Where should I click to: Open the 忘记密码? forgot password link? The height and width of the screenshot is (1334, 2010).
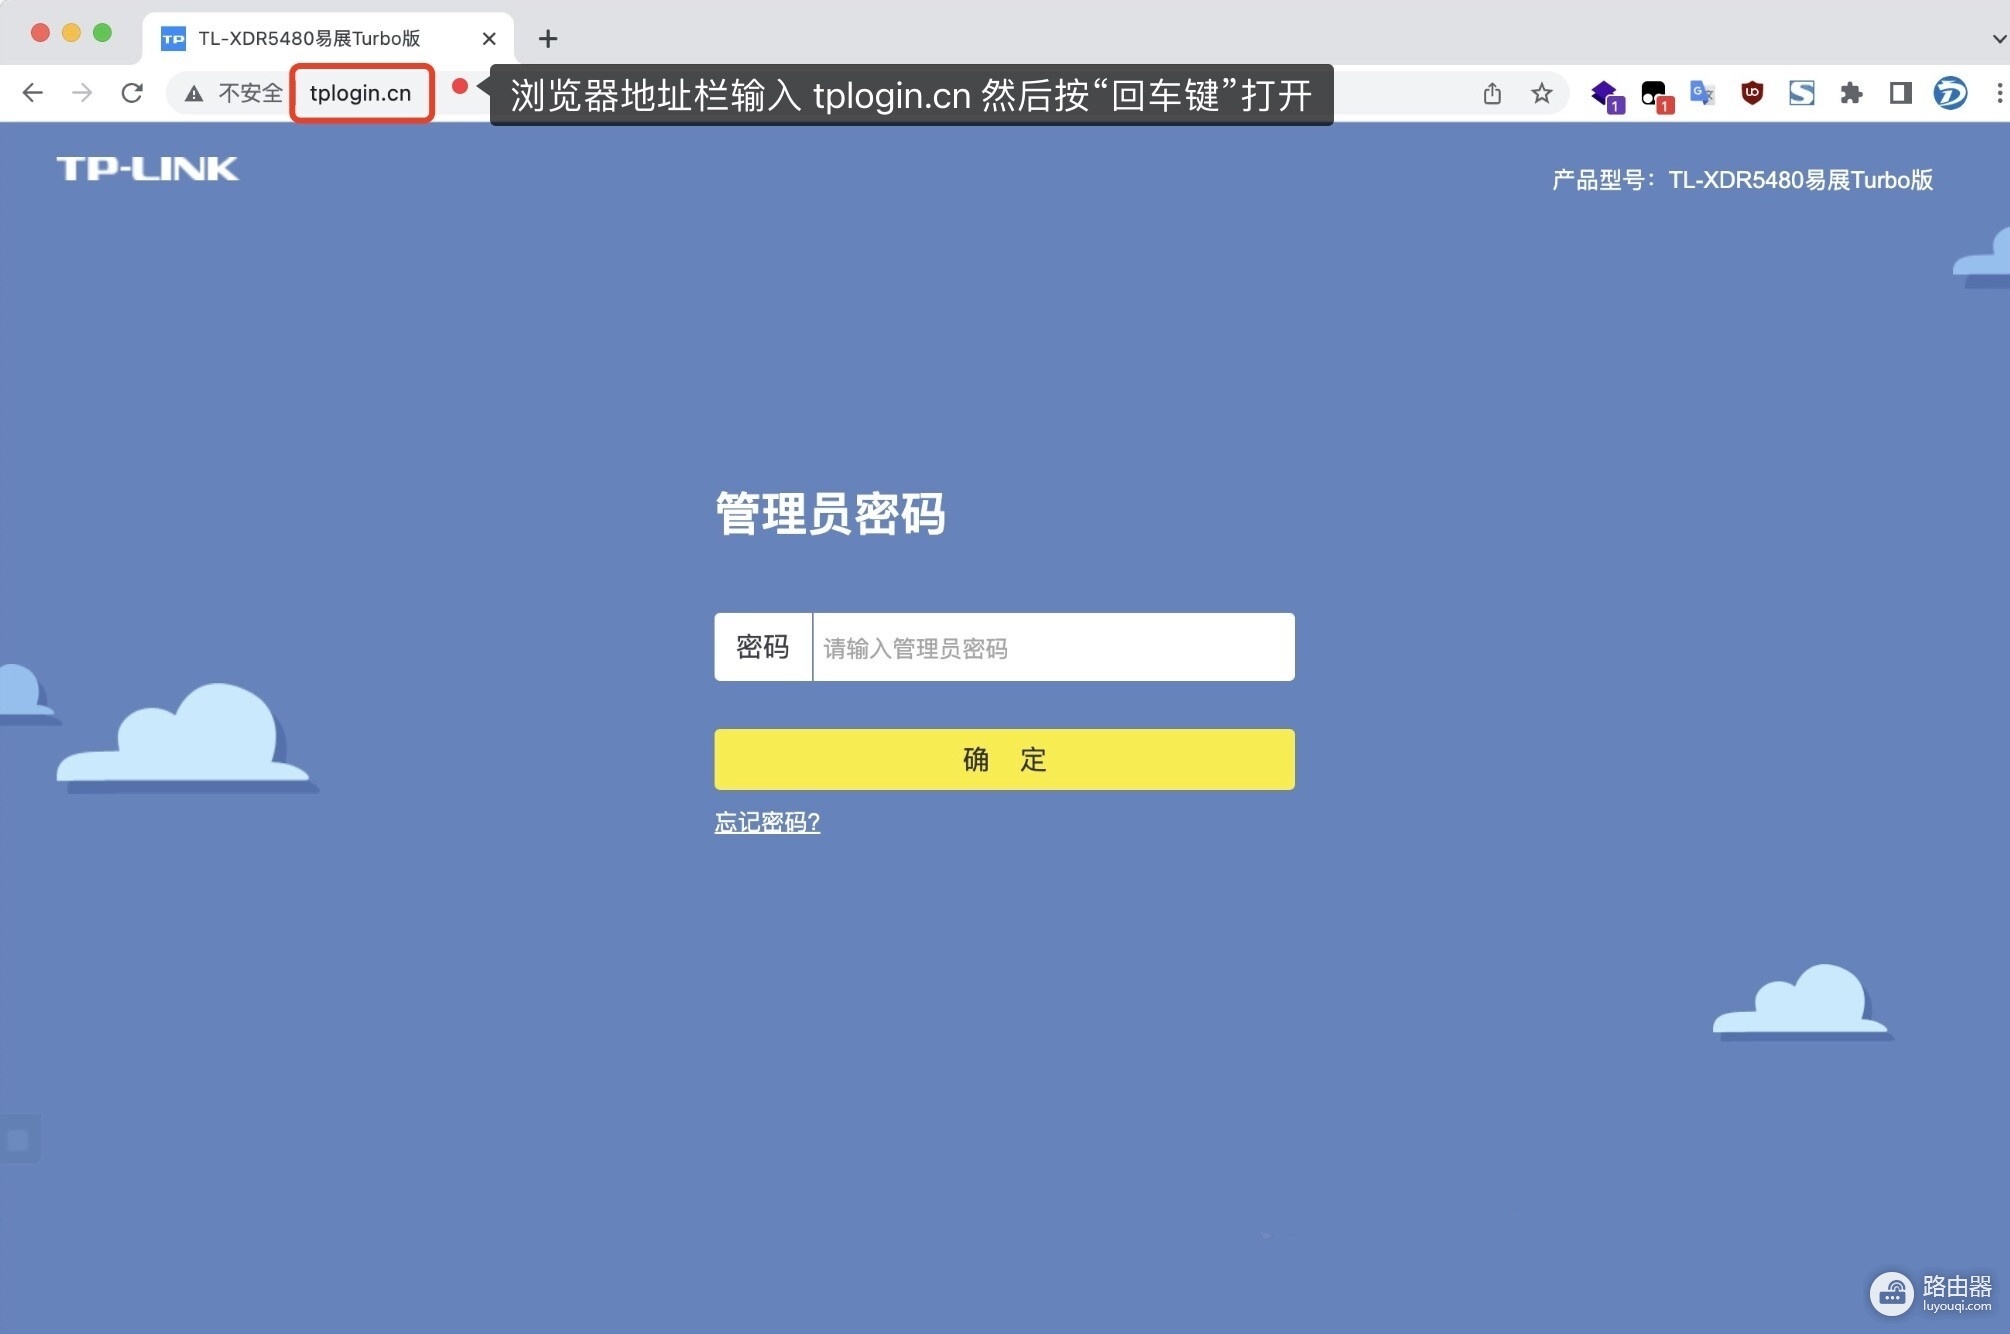tap(767, 822)
